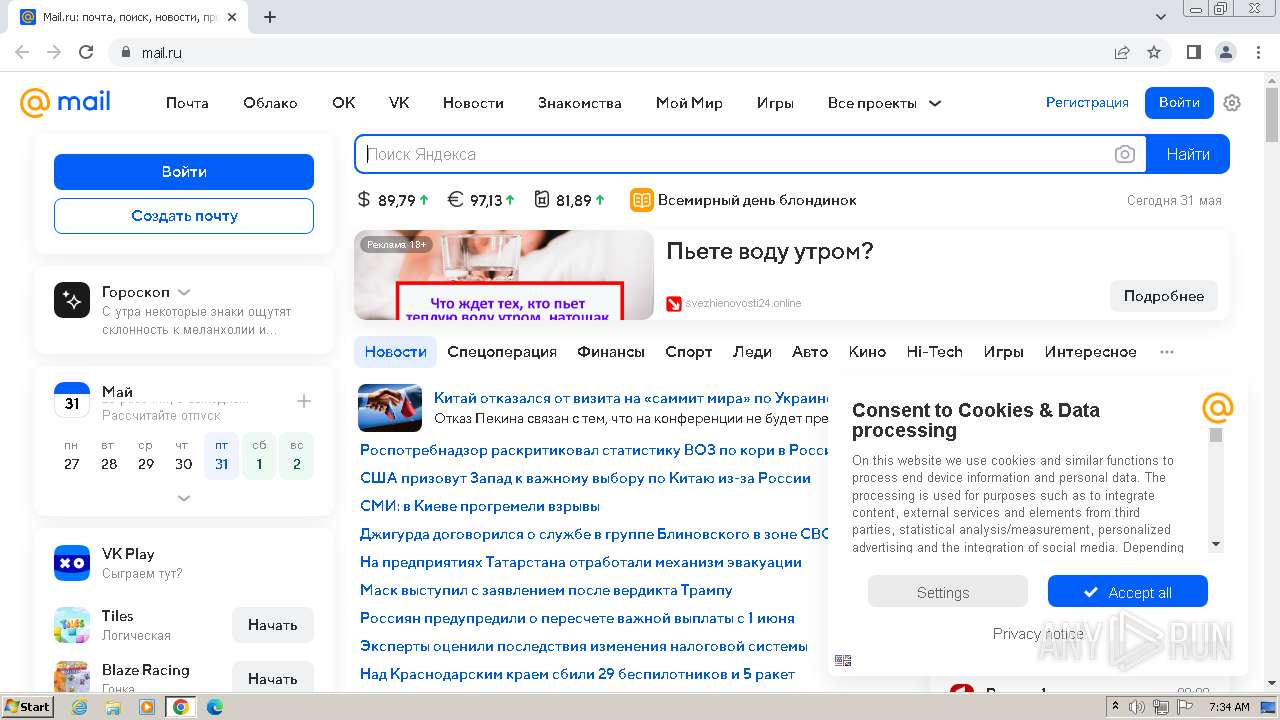The image size is (1280, 720).
Task: Click Accept all cookies button
Action: pyautogui.click(x=1128, y=592)
